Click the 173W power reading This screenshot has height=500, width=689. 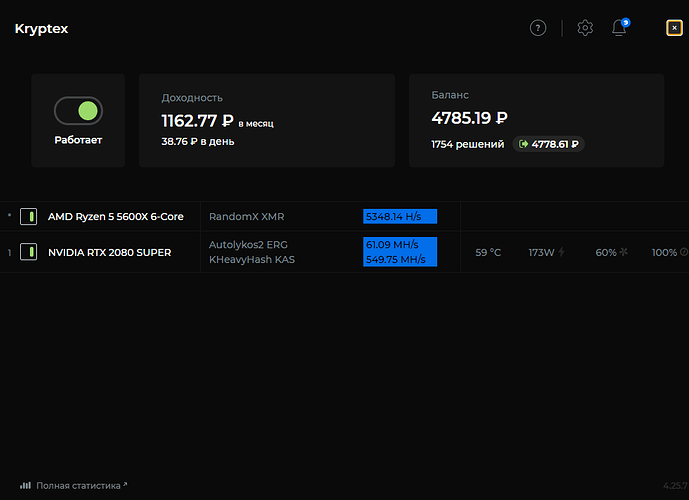(x=541, y=253)
